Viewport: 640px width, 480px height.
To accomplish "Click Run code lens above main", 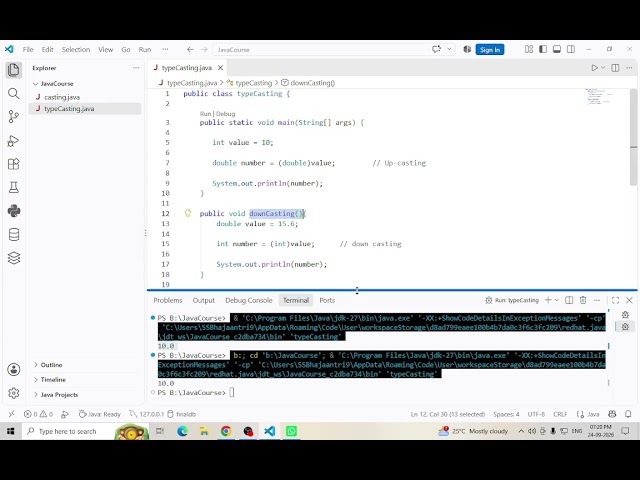I will 205,114.
